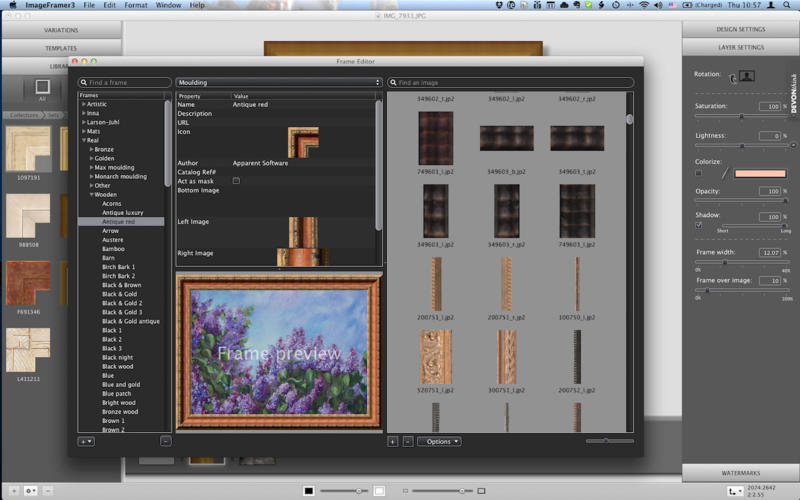Toggle the Colorize checkbox
The image size is (800, 500).
(698, 173)
